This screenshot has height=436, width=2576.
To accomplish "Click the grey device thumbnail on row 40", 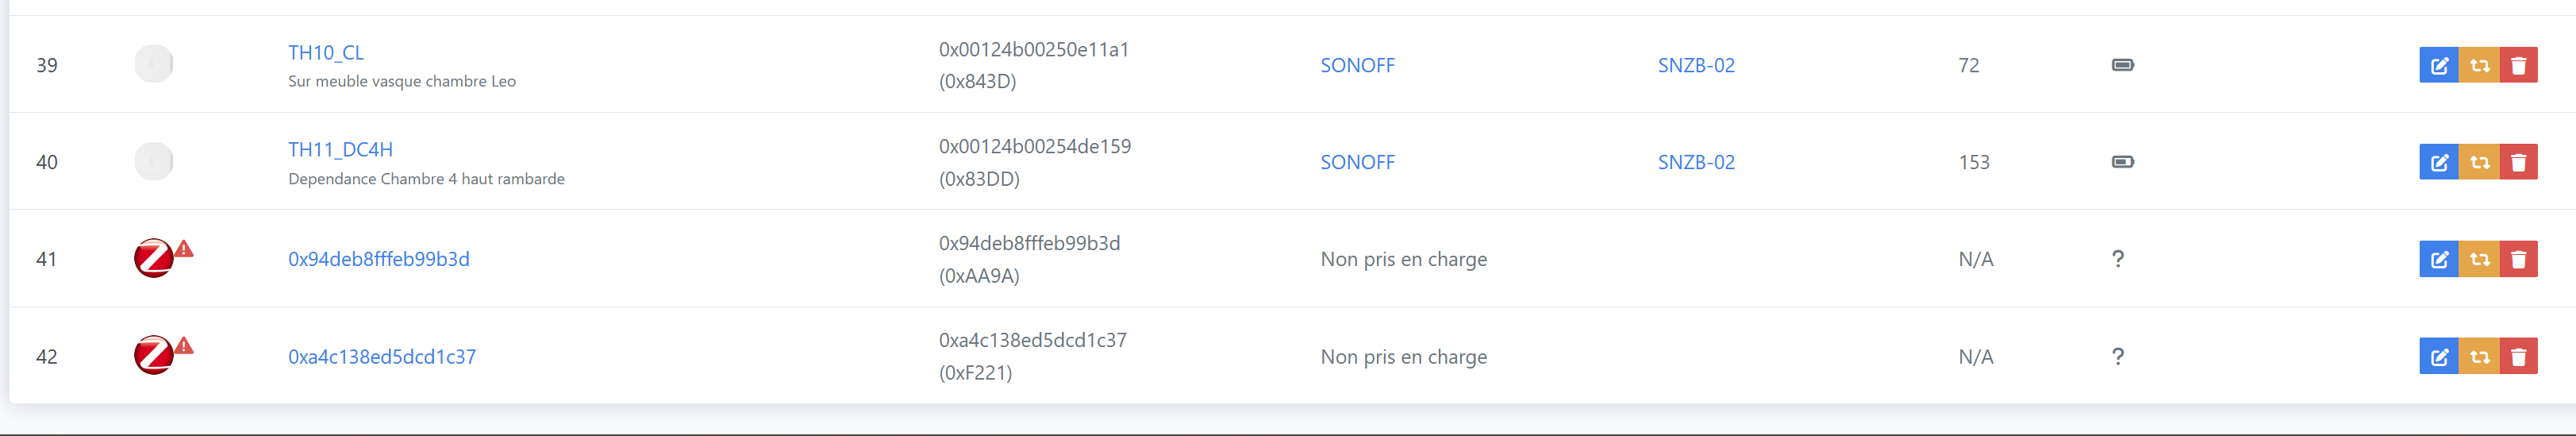I will [x=154, y=161].
